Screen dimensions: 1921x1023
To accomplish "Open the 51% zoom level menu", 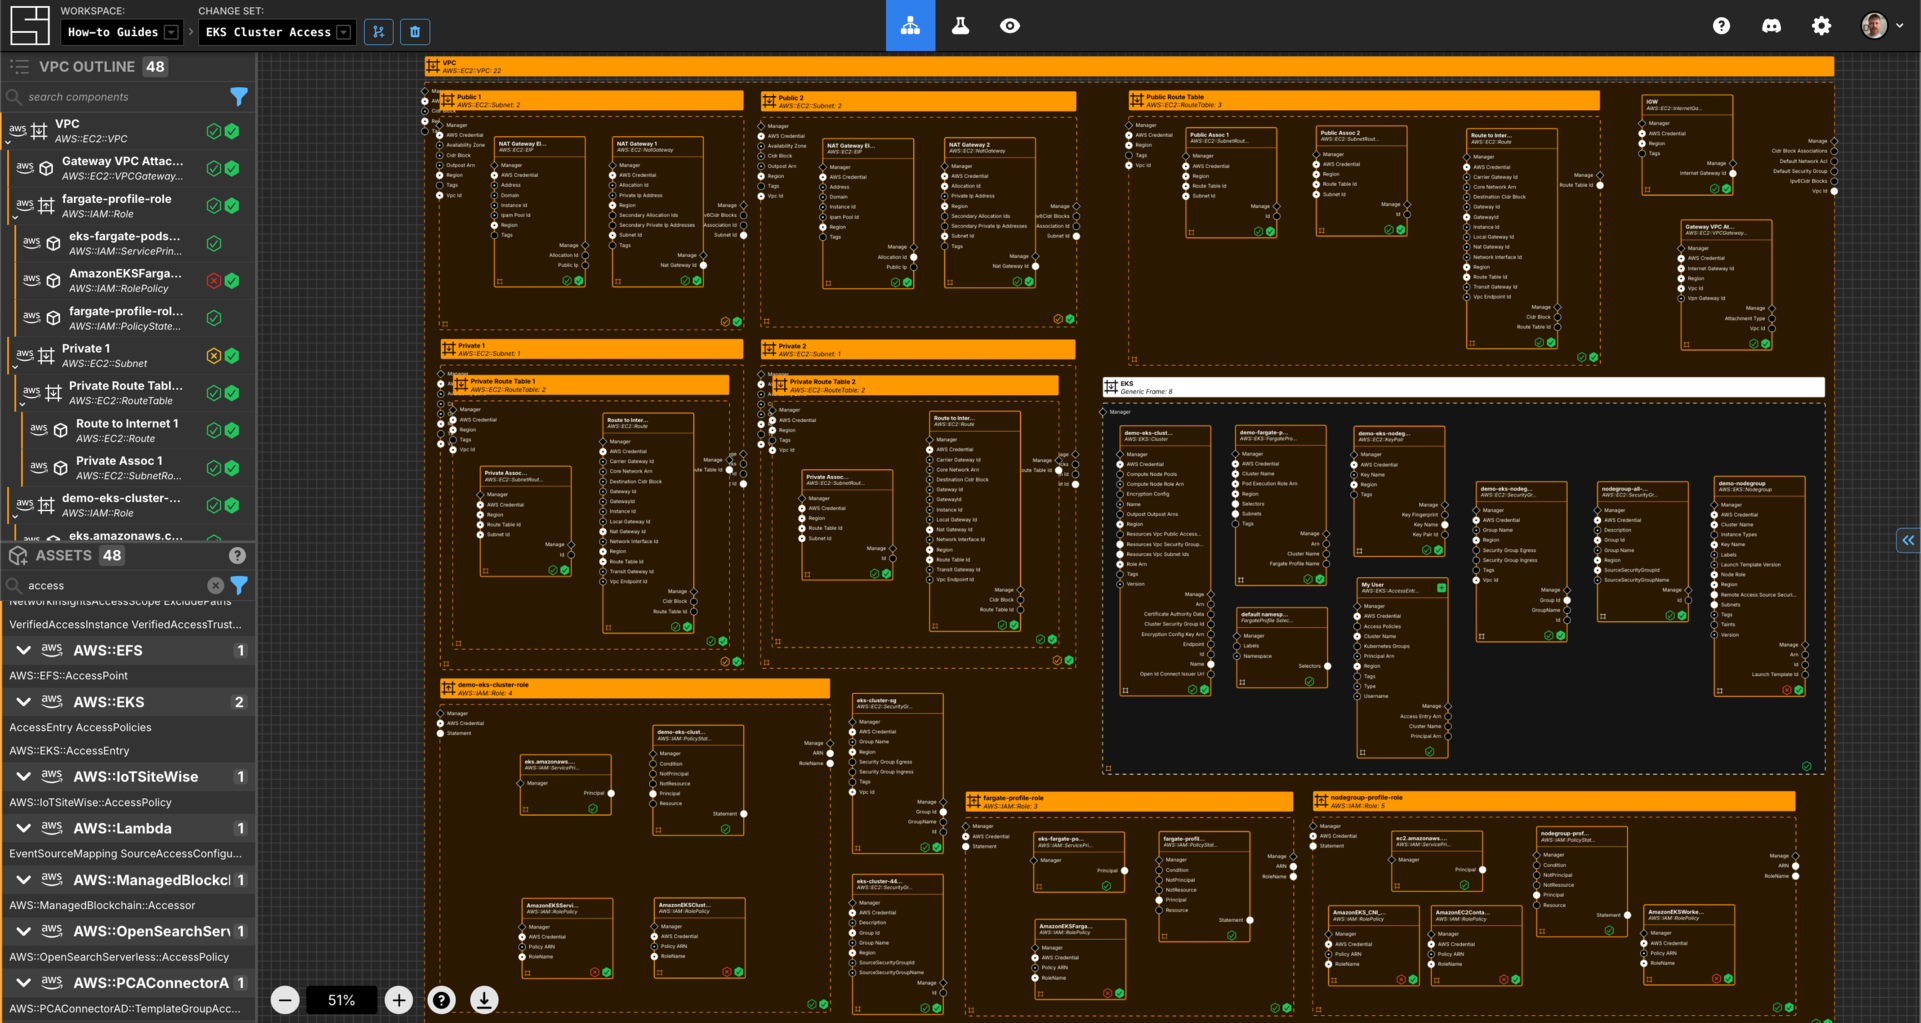I will (x=342, y=1000).
